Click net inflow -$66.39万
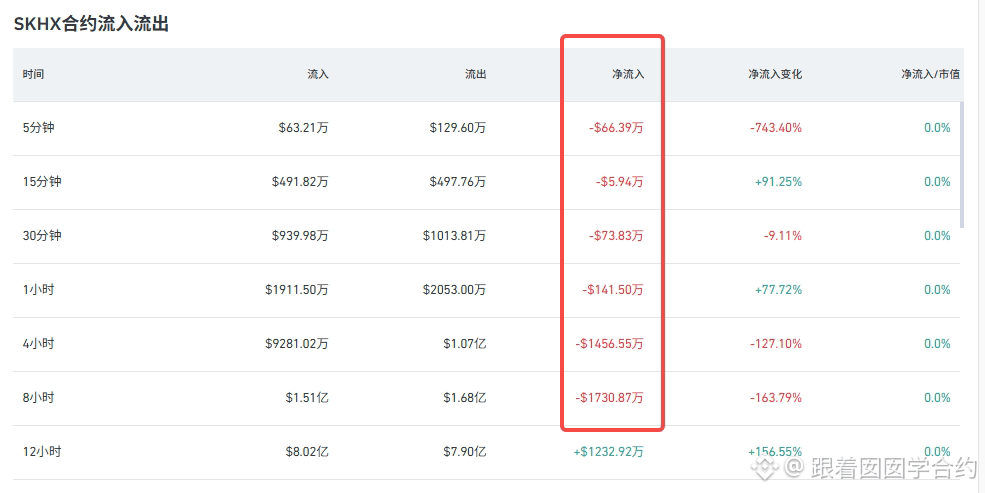 coord(616,127)
